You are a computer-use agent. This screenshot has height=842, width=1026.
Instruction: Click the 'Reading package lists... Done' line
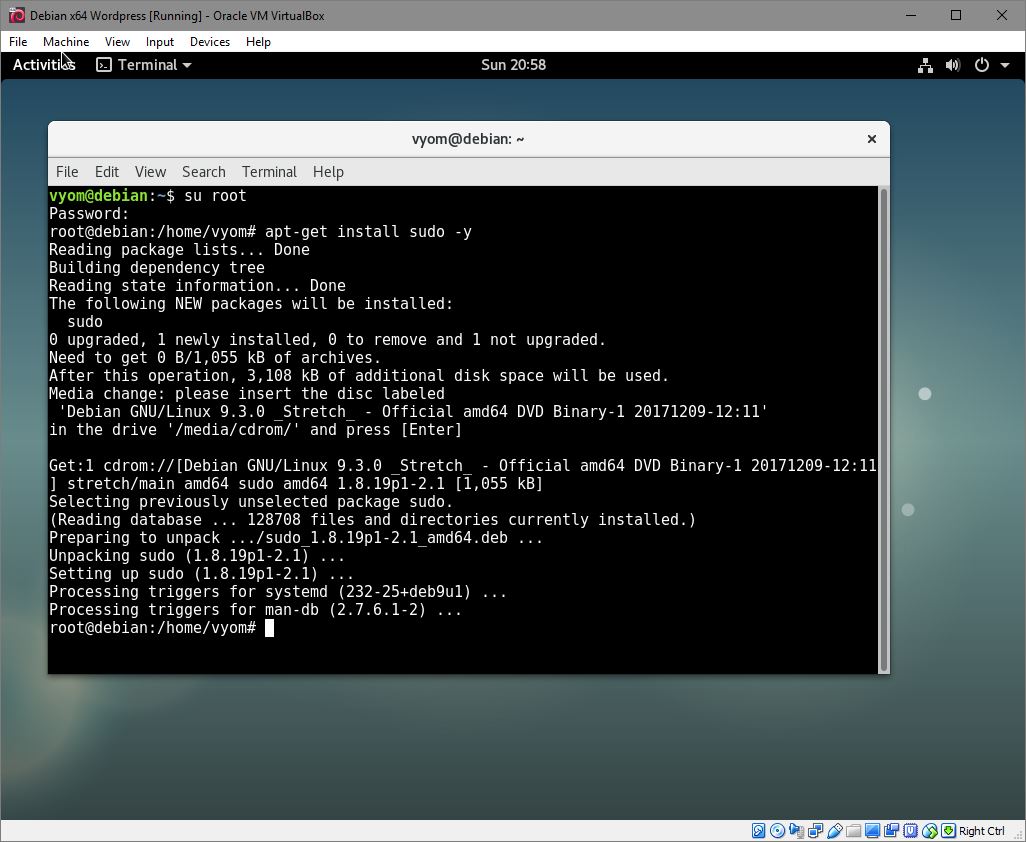(x=179, y=249)
